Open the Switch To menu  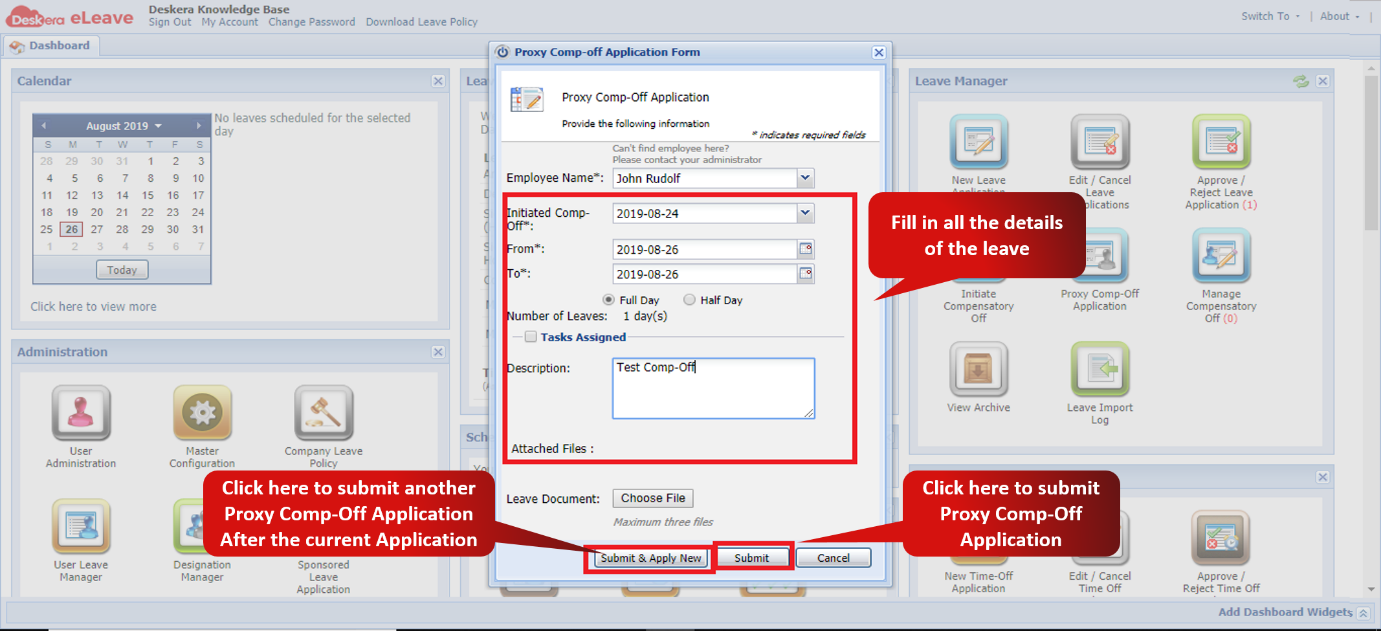[1266, 16]
